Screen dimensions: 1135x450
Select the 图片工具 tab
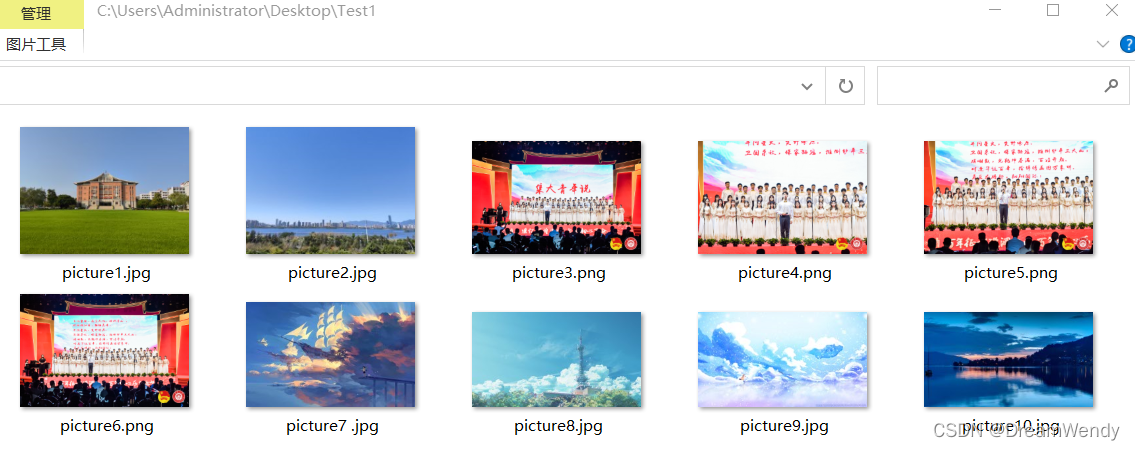click(36, 44)
